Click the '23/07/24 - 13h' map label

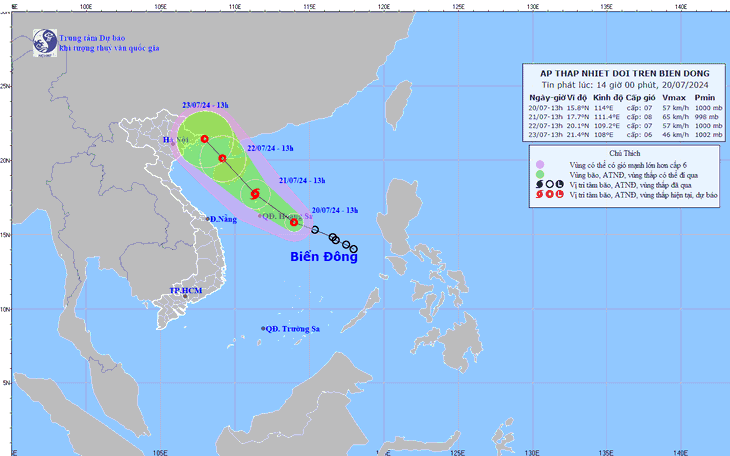[x=205, y=105]
